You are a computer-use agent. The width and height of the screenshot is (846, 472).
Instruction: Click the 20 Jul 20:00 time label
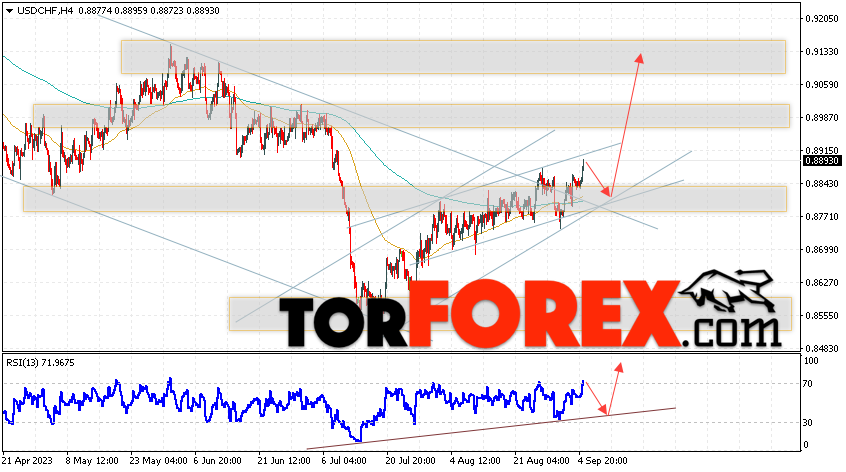(411, 461)
